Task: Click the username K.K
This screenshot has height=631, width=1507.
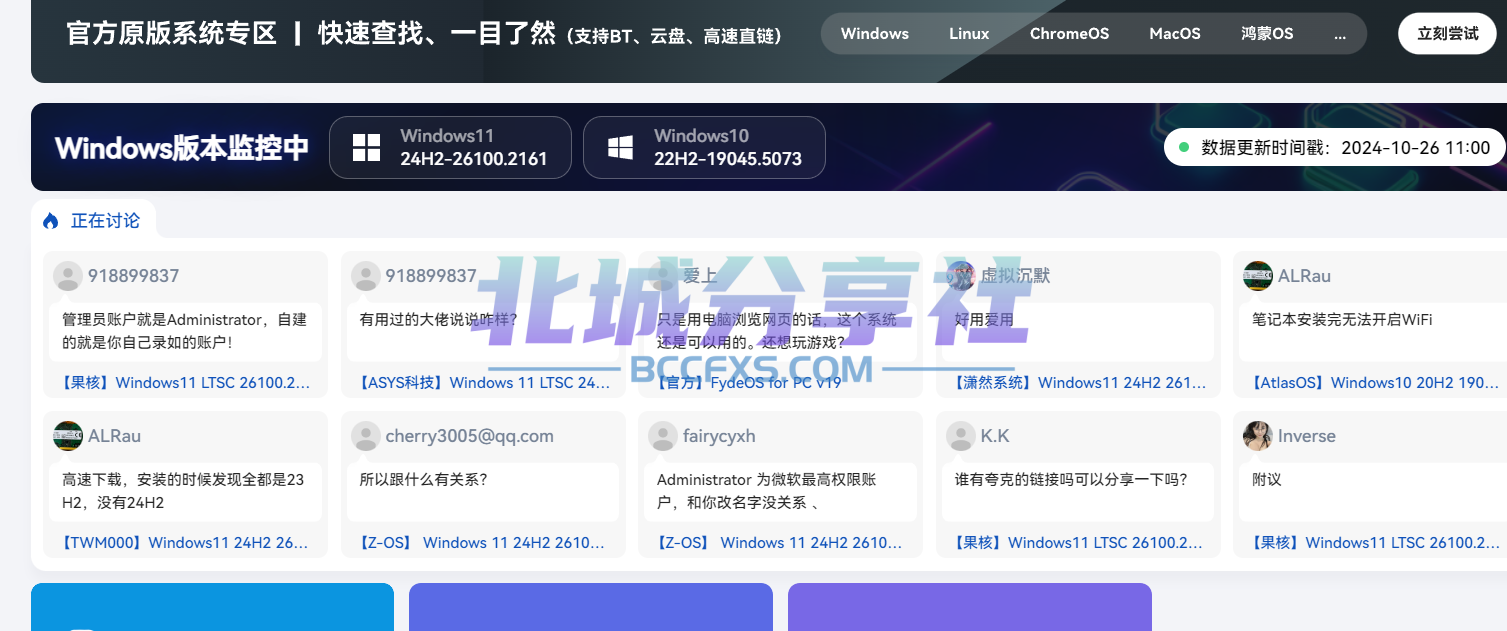Action: [995, 436]
